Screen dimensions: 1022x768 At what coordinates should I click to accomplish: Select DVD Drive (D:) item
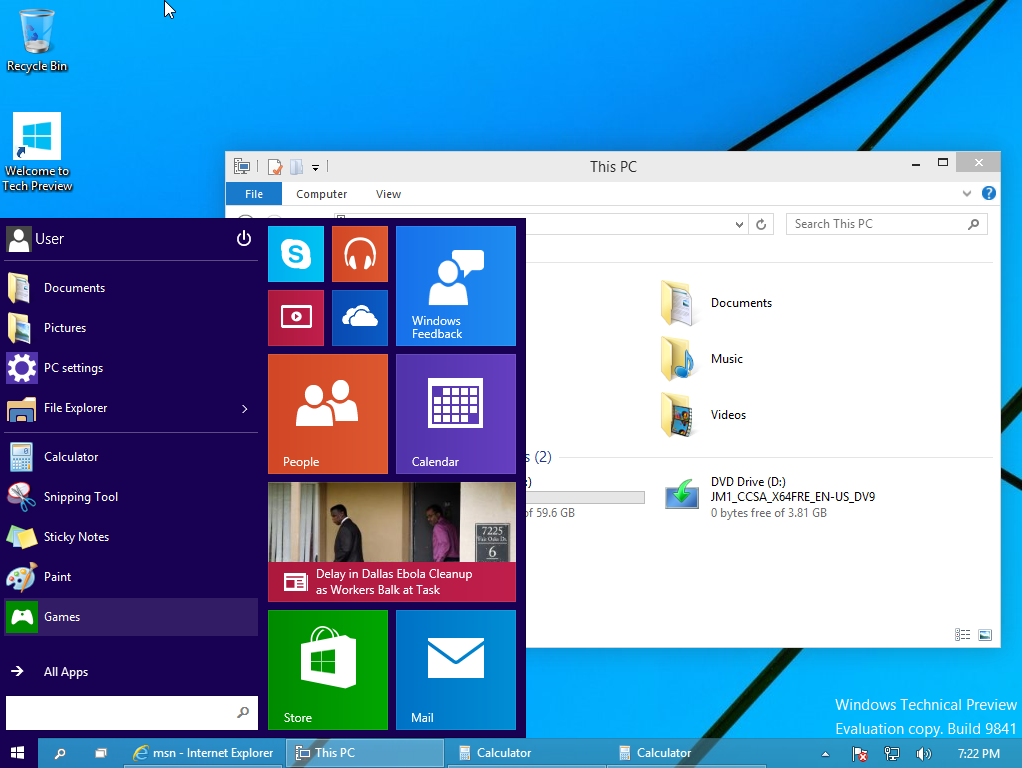click(770, 497)
